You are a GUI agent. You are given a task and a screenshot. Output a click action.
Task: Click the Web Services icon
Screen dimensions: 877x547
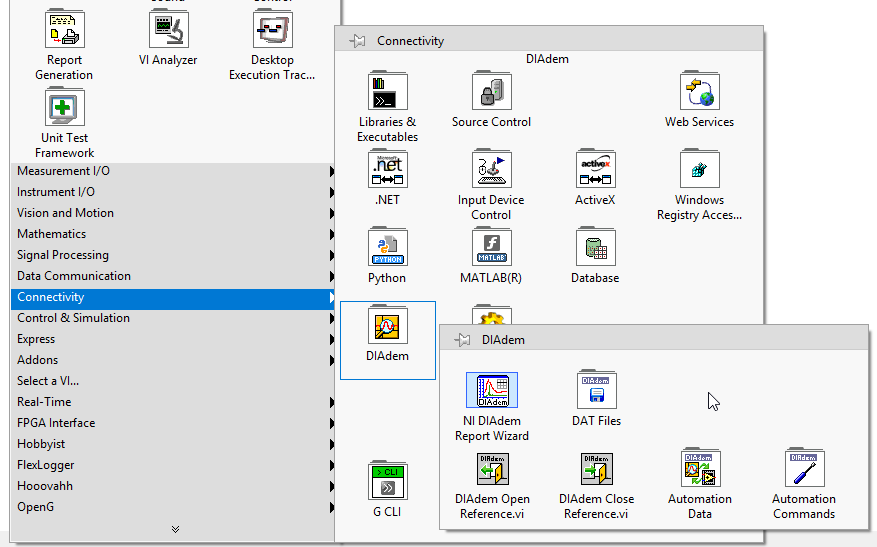699,92
